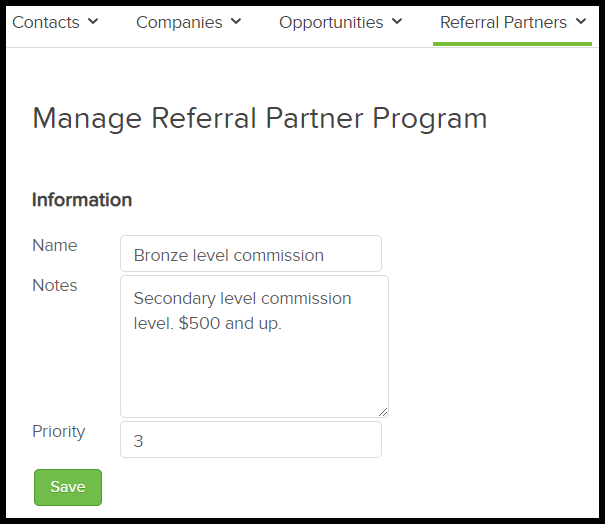Select the Companies menu item

coord(180,22)
